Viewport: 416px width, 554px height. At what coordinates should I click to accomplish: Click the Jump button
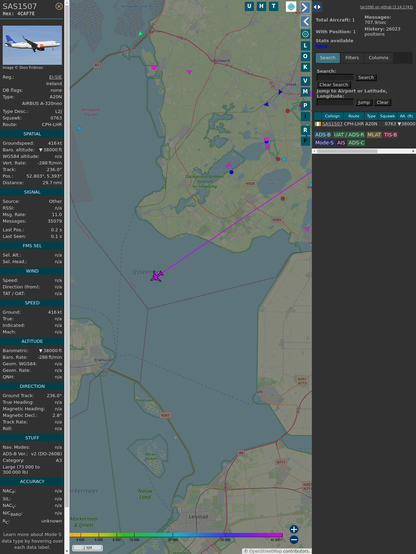[x=363, y=102]
